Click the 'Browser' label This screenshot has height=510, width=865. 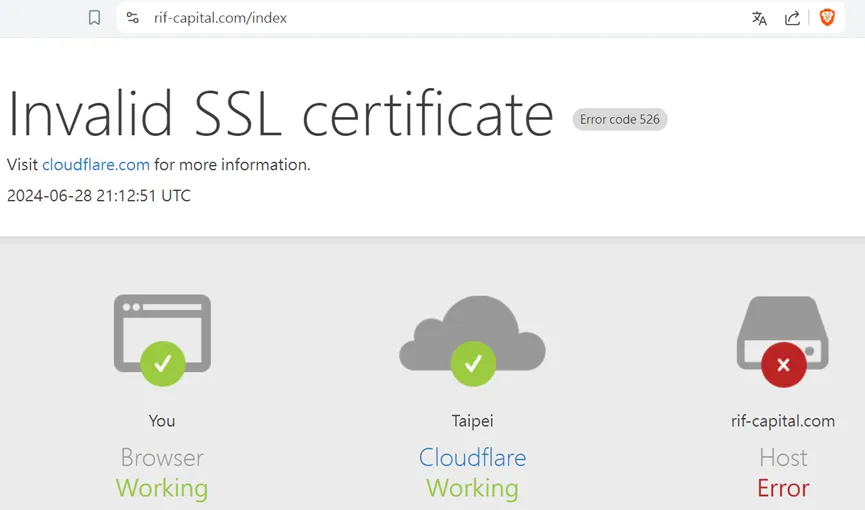(x=162, y=458)
